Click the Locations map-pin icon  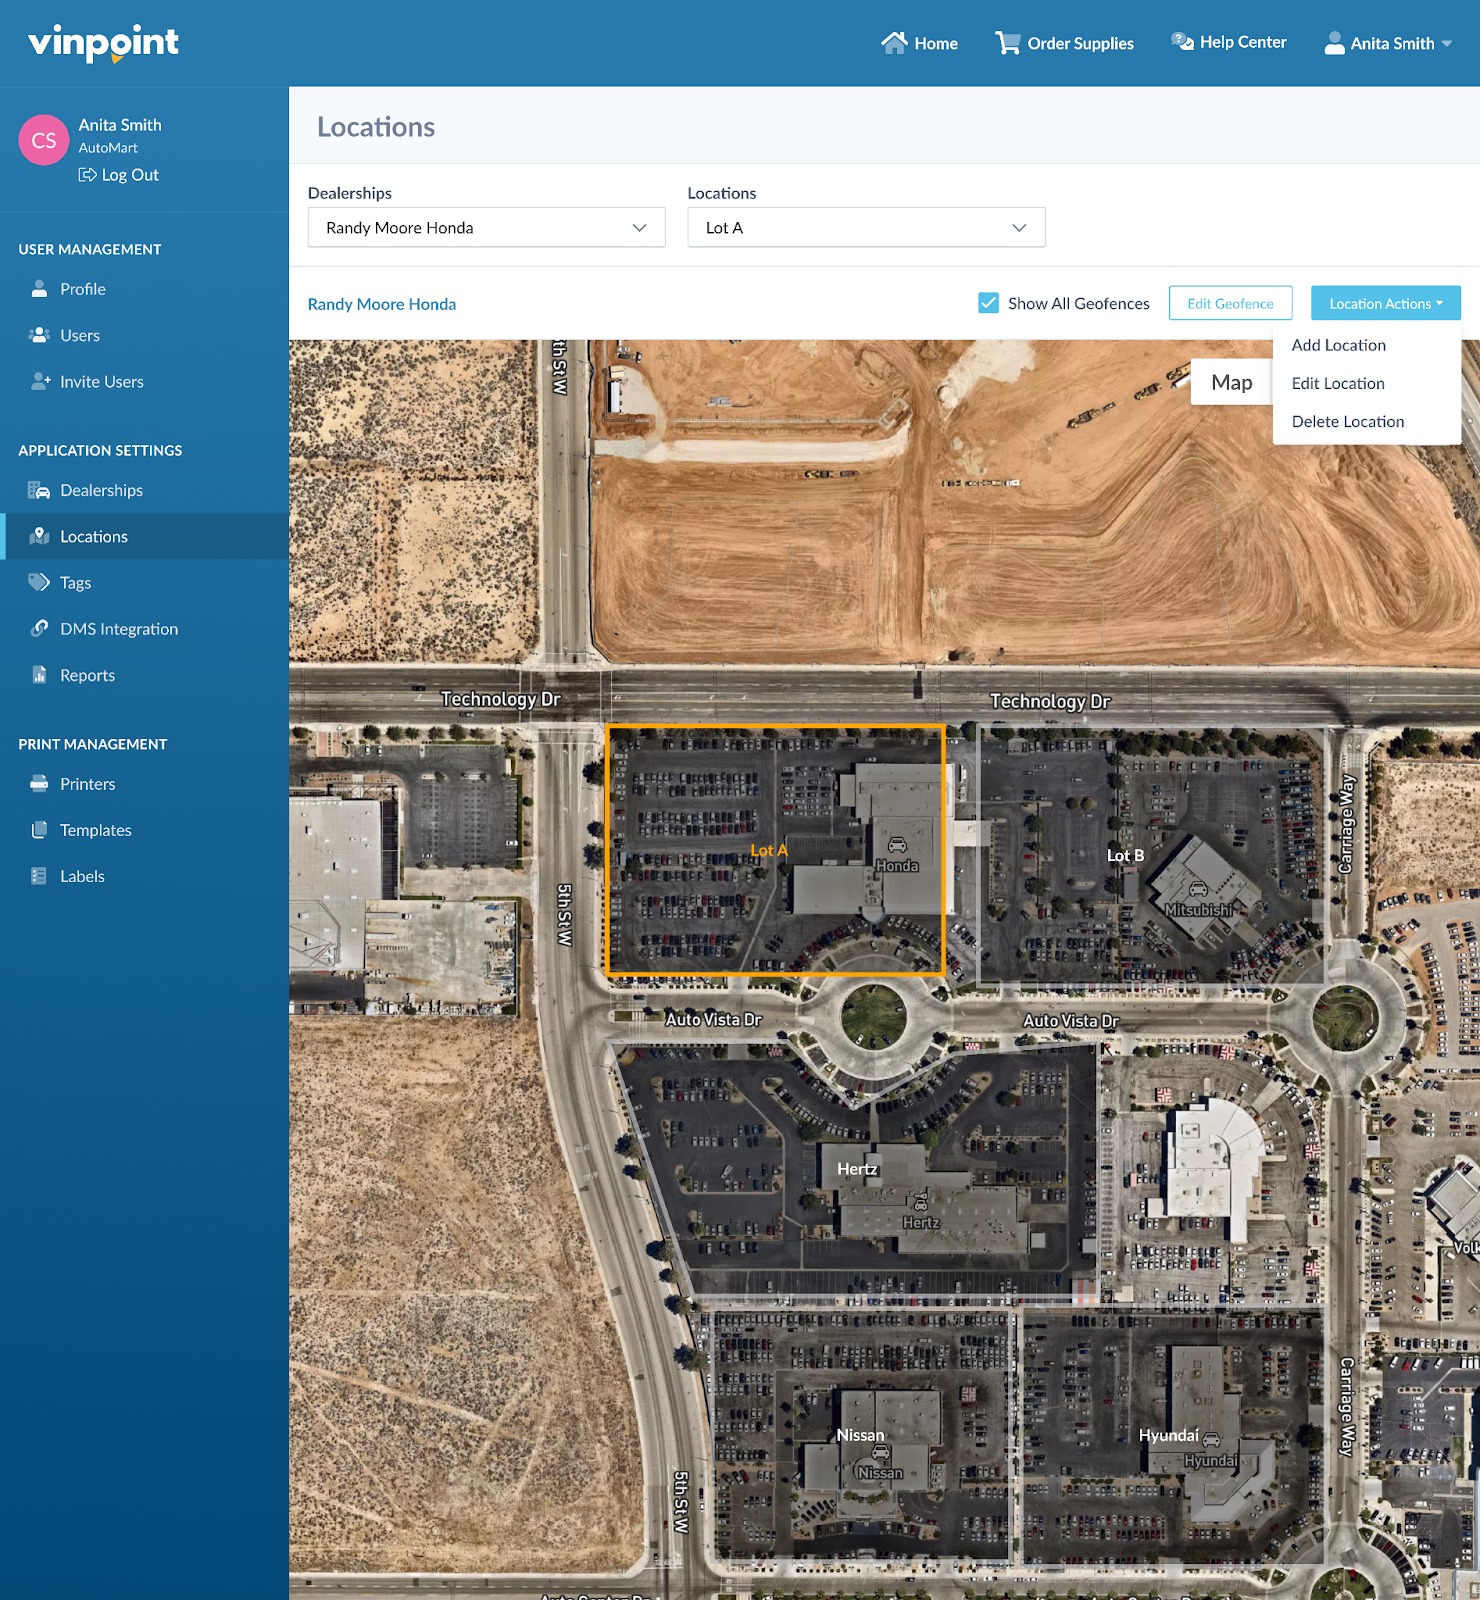tap(39, 536)
